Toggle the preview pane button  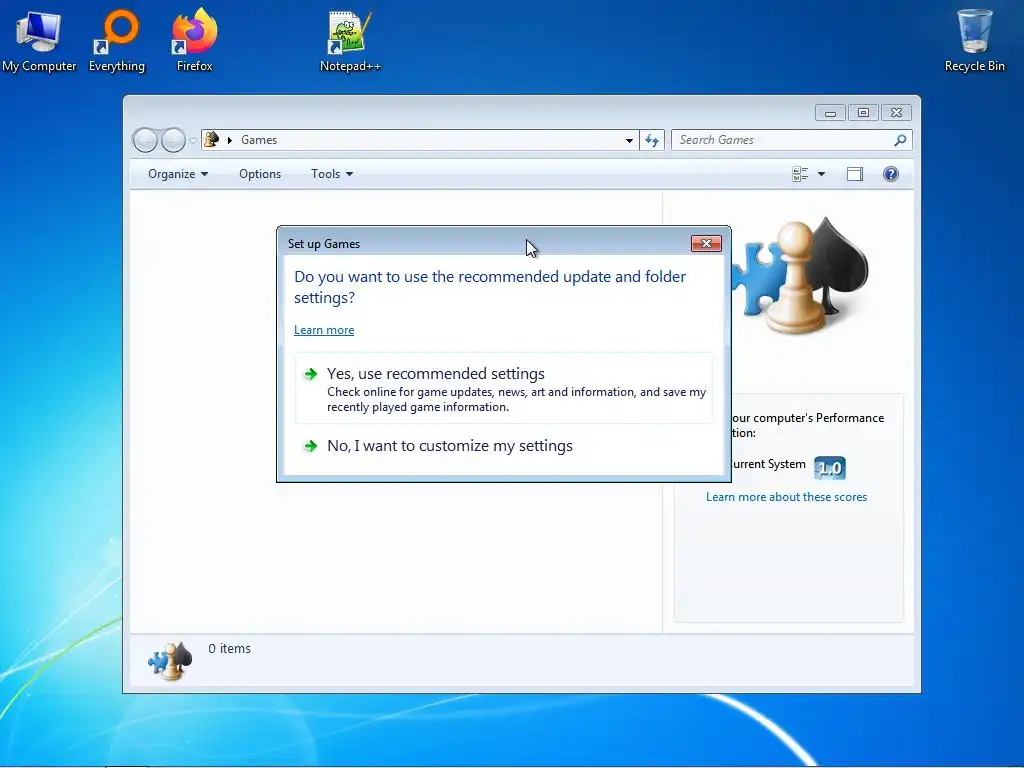pos(855,174)
